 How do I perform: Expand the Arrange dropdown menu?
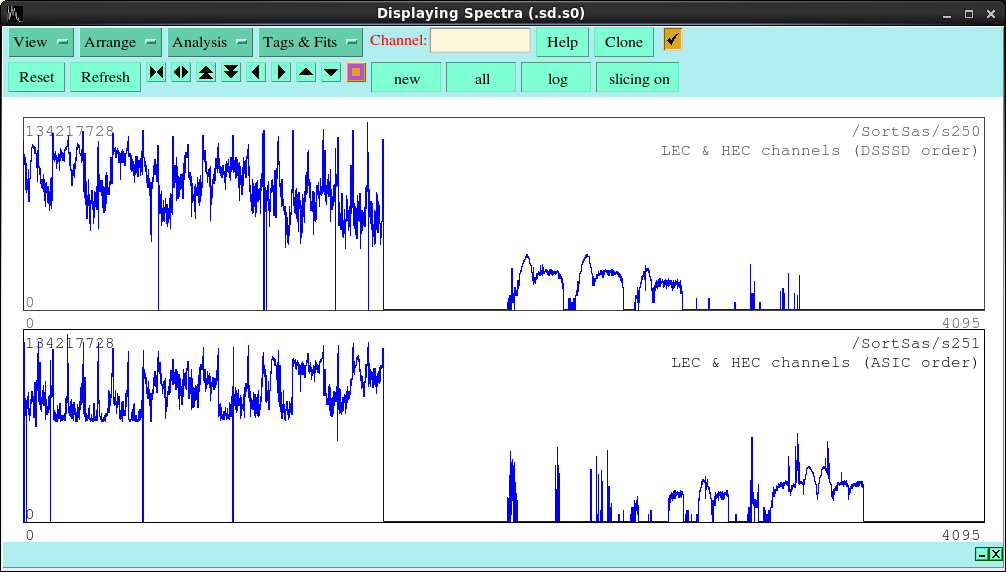(120, 42)
